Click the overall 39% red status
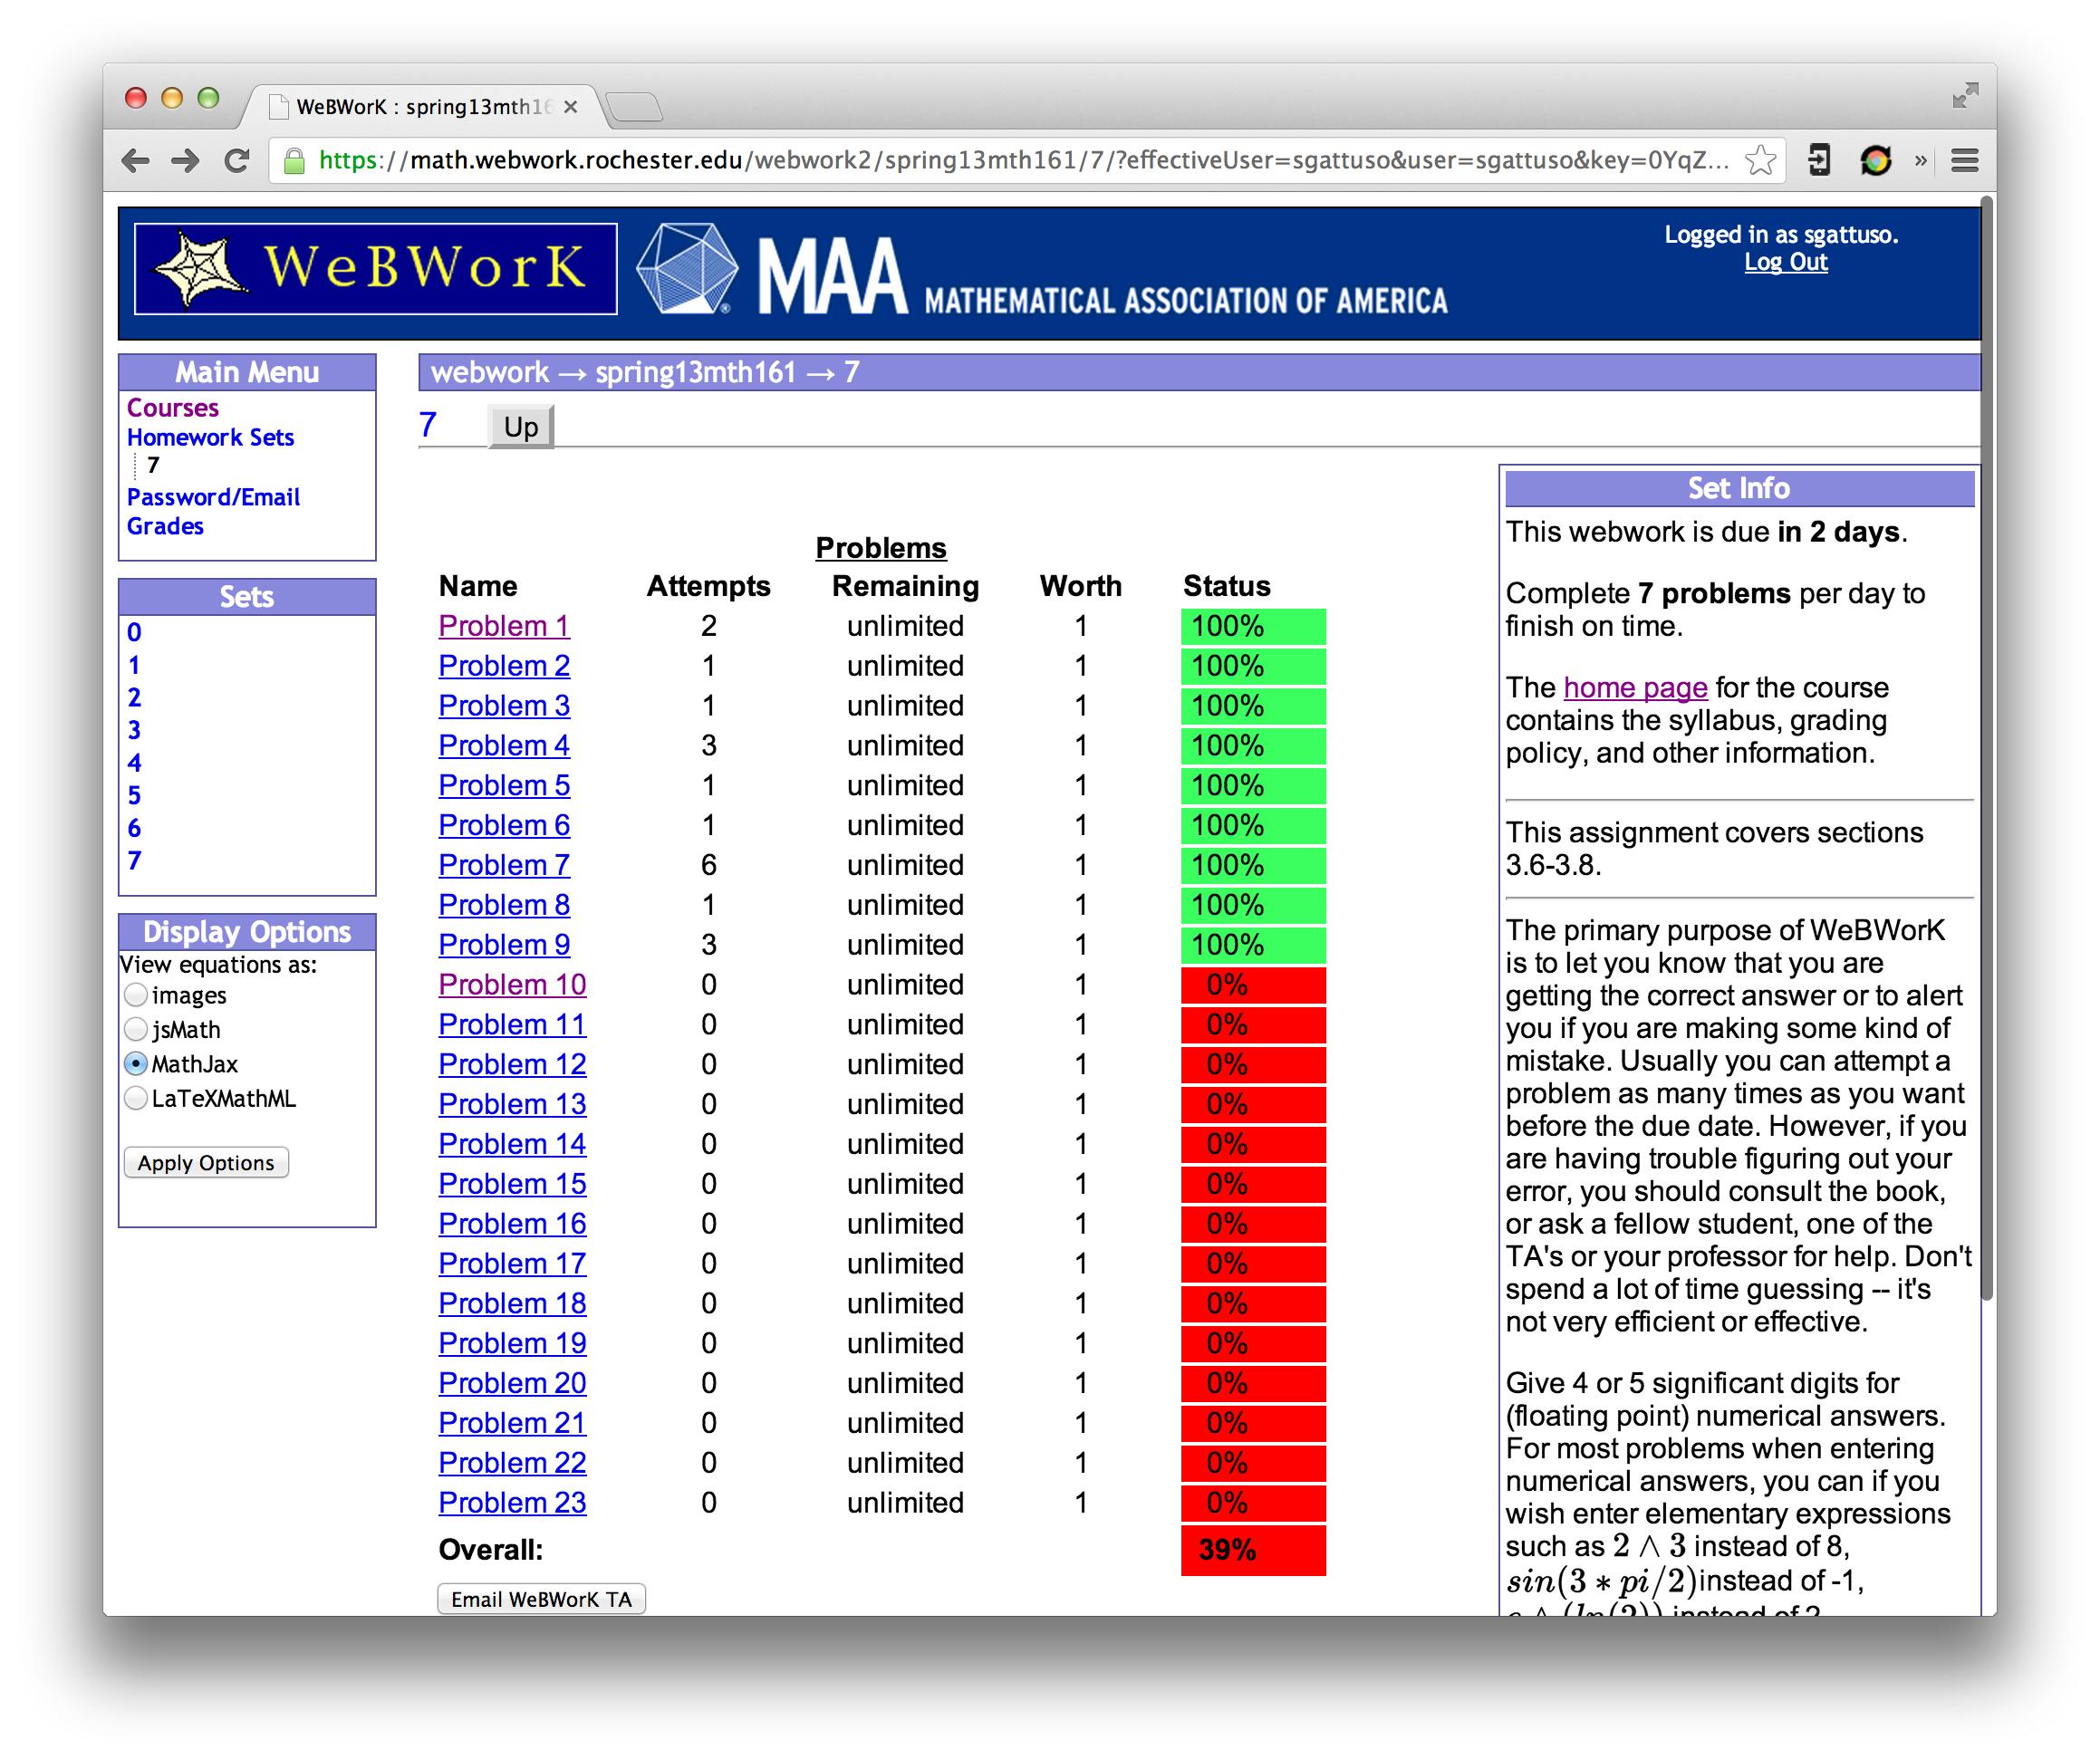 click(1253, 1550)
